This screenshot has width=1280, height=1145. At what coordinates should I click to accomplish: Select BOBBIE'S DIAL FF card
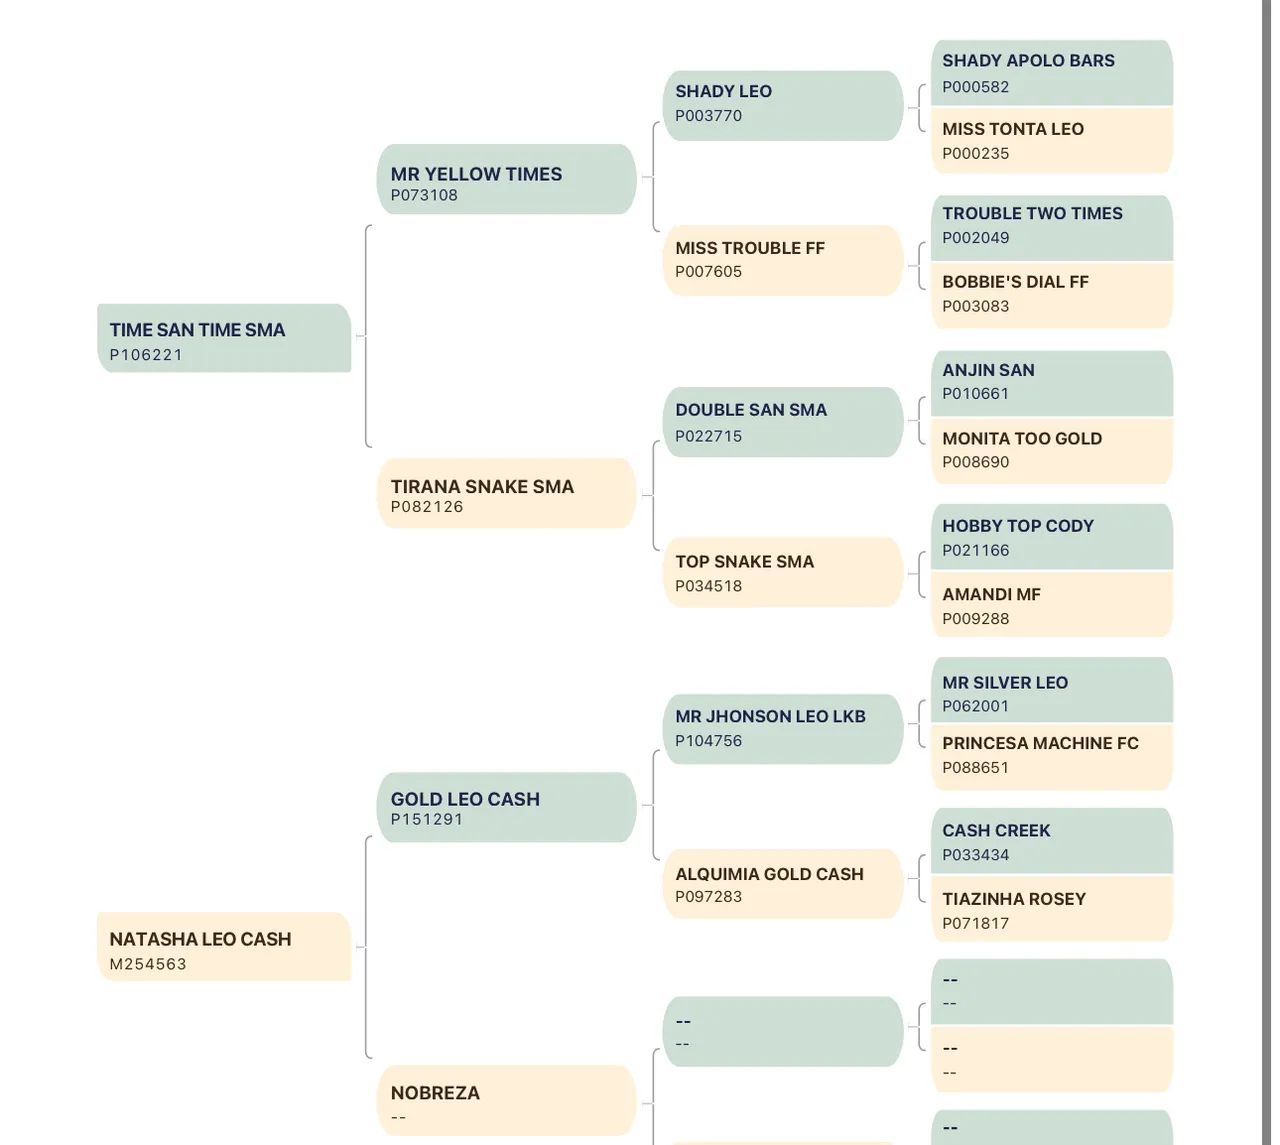click(1051, 295)
